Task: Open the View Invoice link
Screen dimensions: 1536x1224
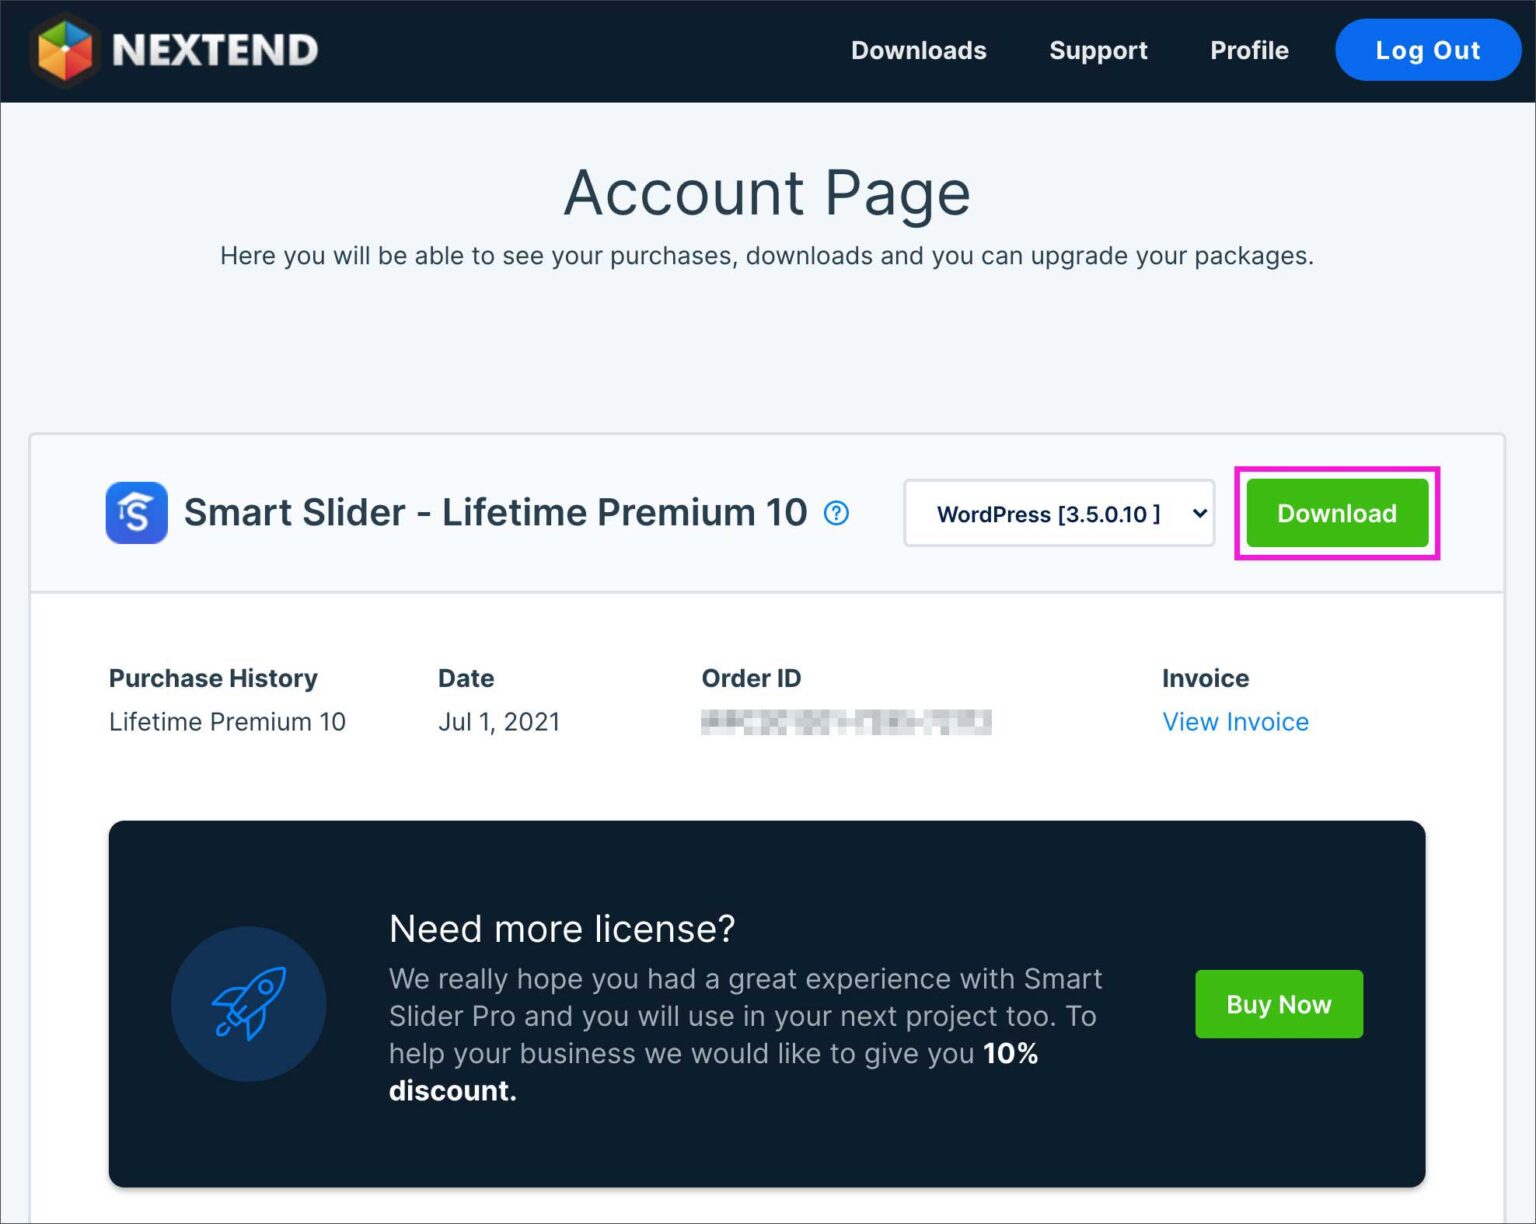Action: [1235, 721]
